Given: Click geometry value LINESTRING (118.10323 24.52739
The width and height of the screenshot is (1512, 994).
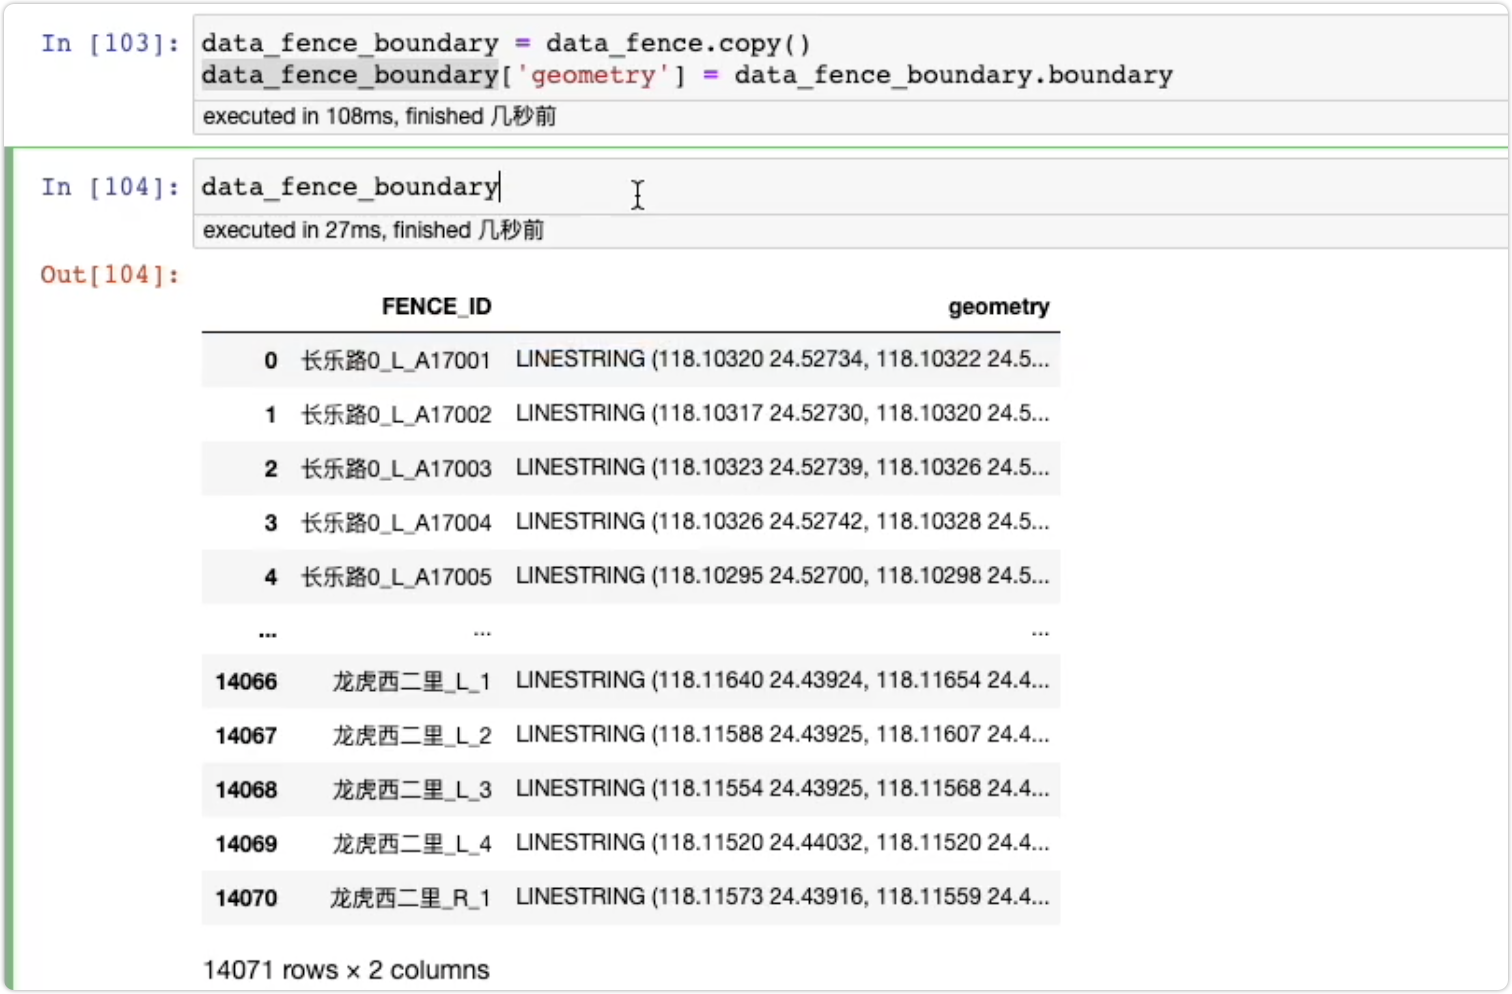Looking at the screenshot, I should [783, 467].
